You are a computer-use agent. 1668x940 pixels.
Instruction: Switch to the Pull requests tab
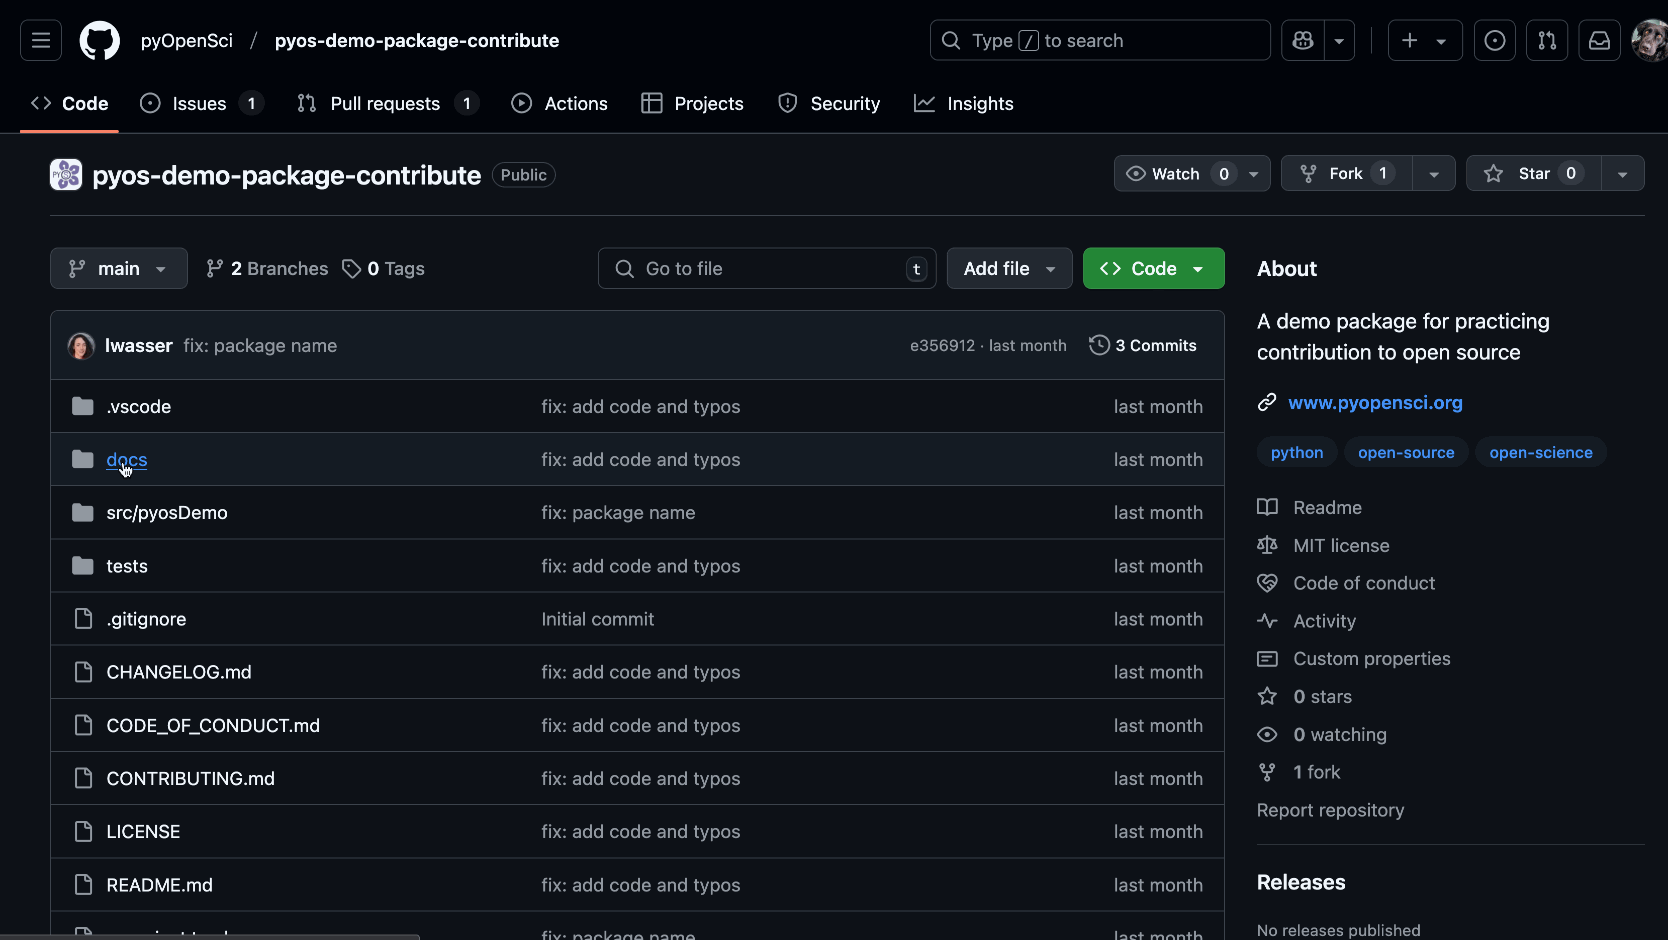(388, 103)
